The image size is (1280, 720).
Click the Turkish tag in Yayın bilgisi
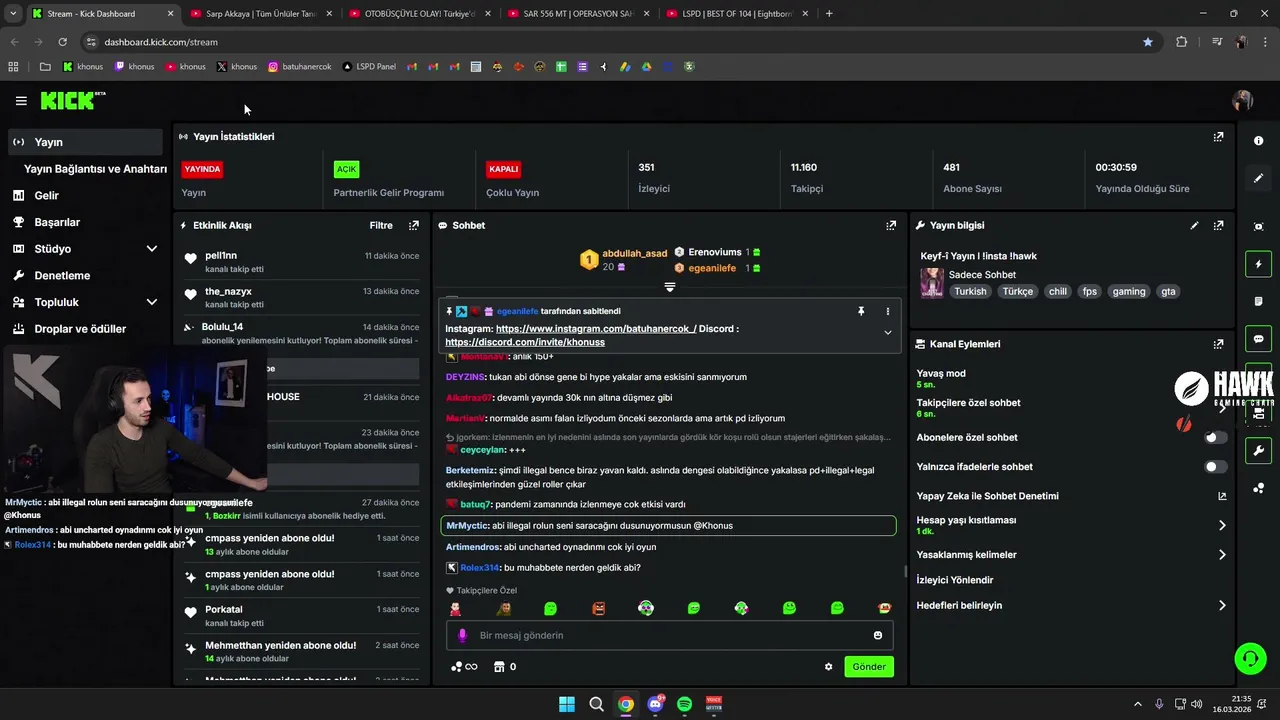click(x=970, y=292)
